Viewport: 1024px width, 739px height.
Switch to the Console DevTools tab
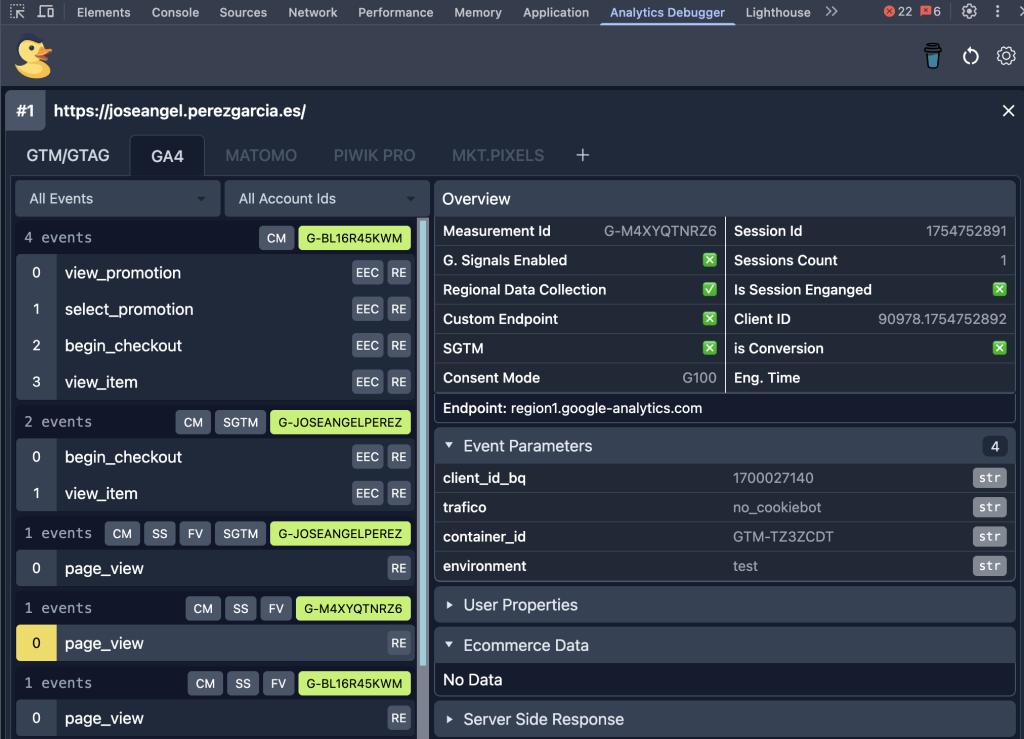(x=175, y=12)
